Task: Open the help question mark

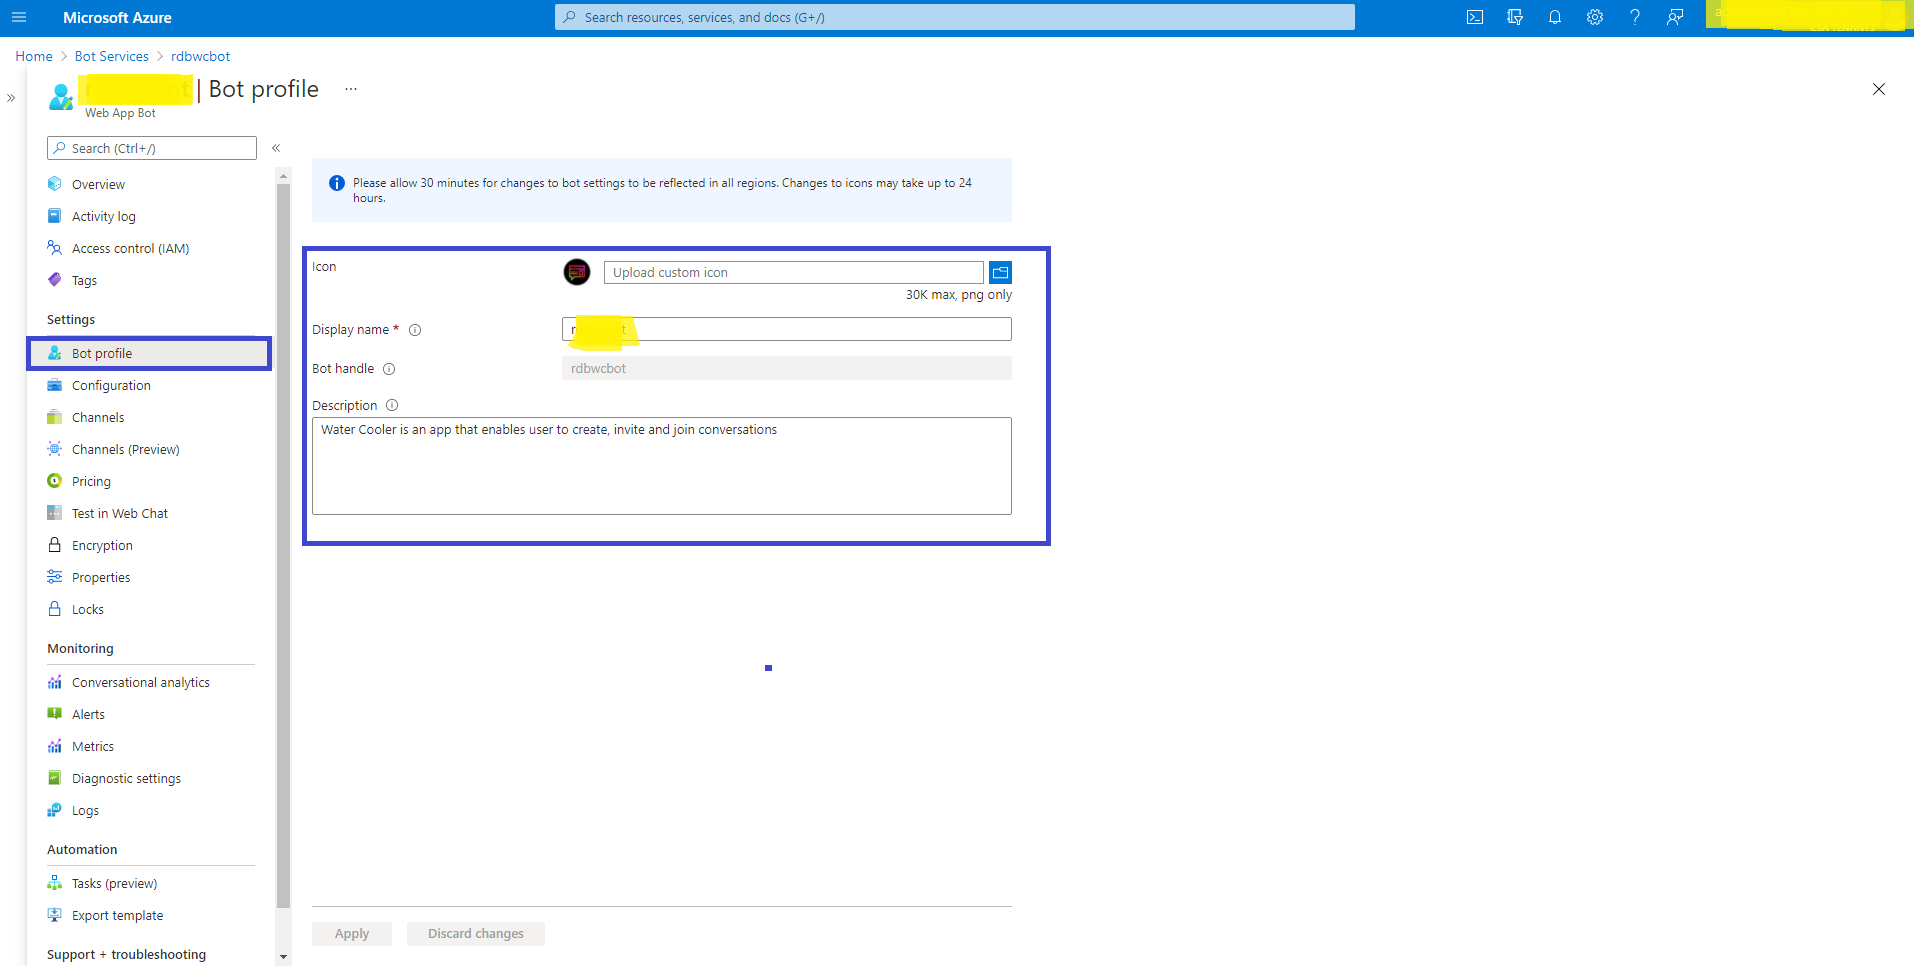Action: pyautogui.click(x=1635, y=17)
